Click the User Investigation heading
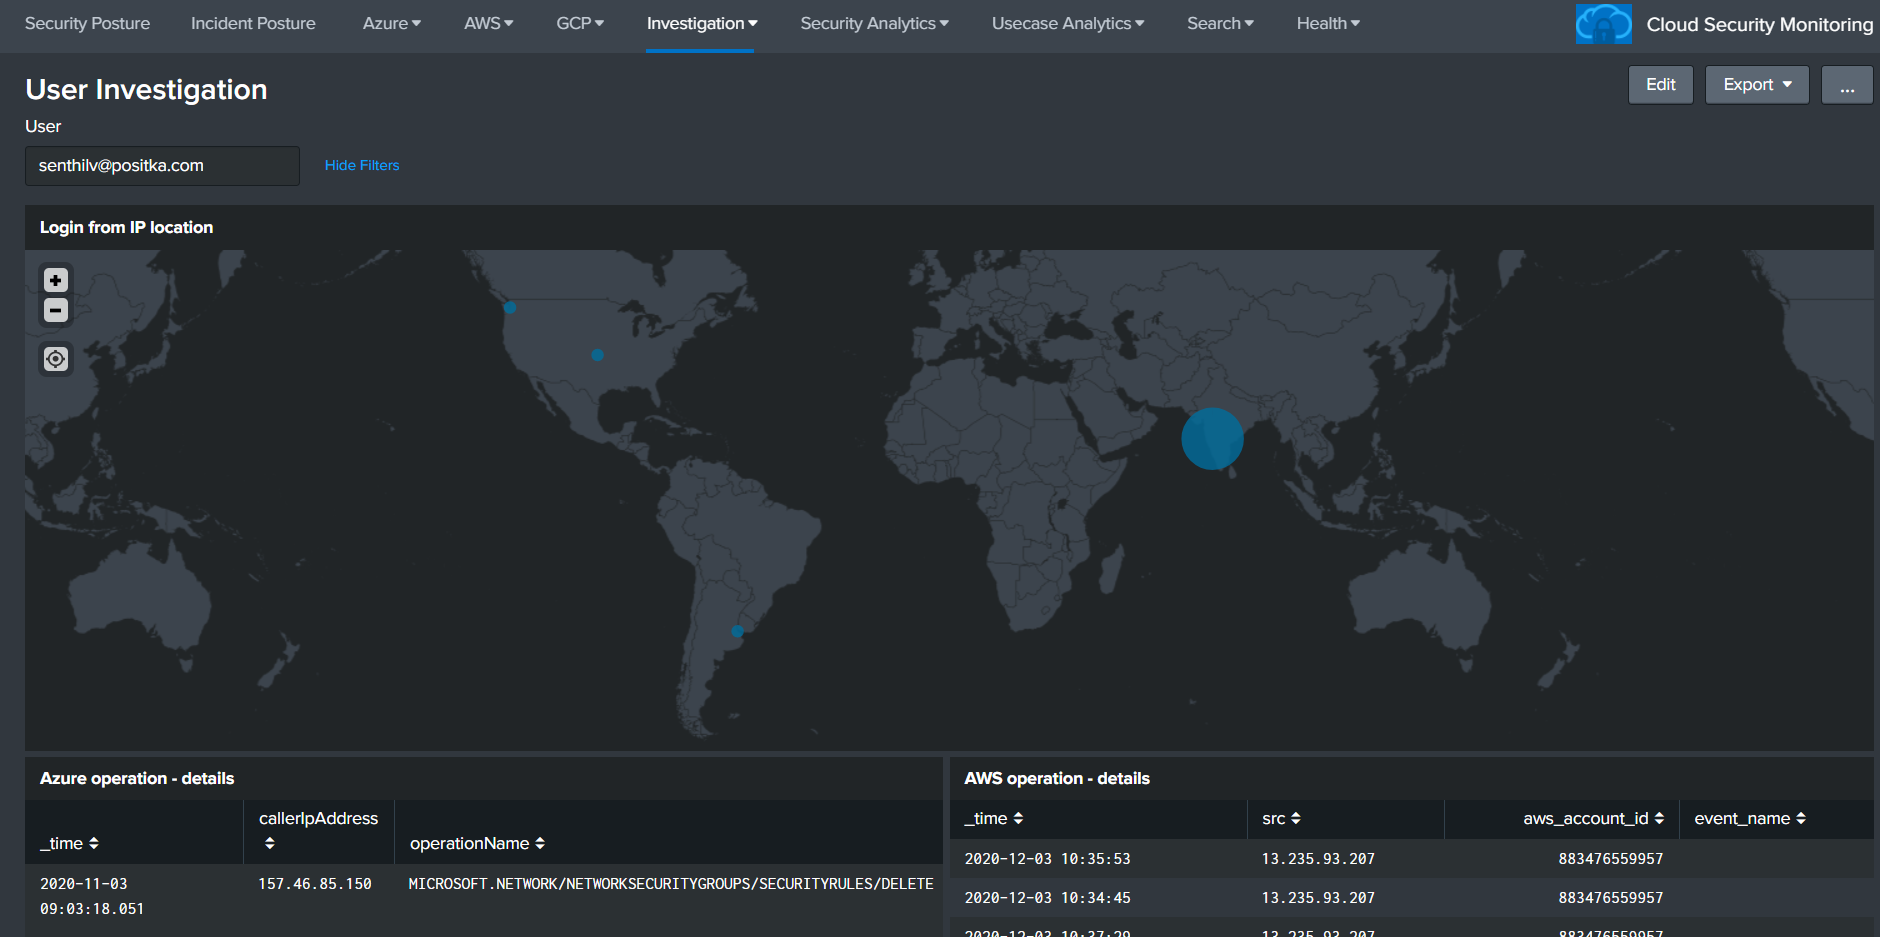Viewport: 1880px width, 937px height. 146,90
